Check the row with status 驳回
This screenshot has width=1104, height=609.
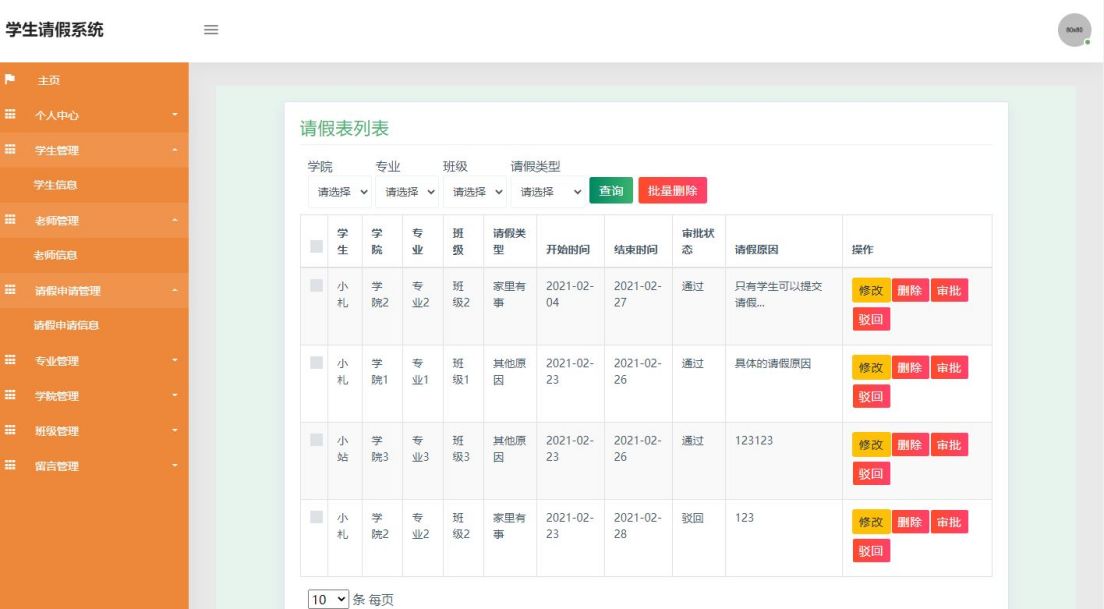(x=316, y=517)
